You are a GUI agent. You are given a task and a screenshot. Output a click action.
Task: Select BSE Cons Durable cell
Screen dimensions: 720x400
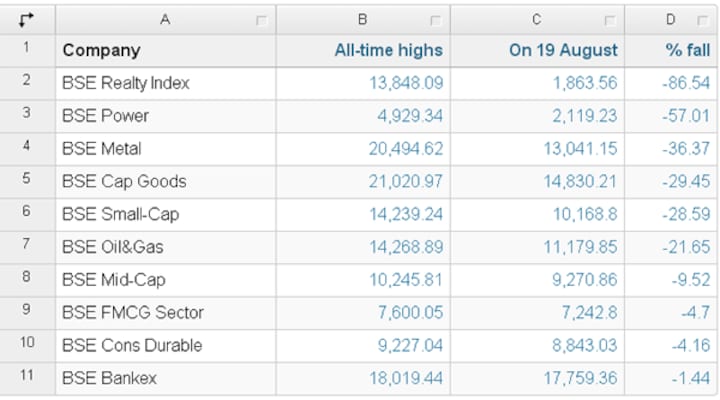click(166, 346)
